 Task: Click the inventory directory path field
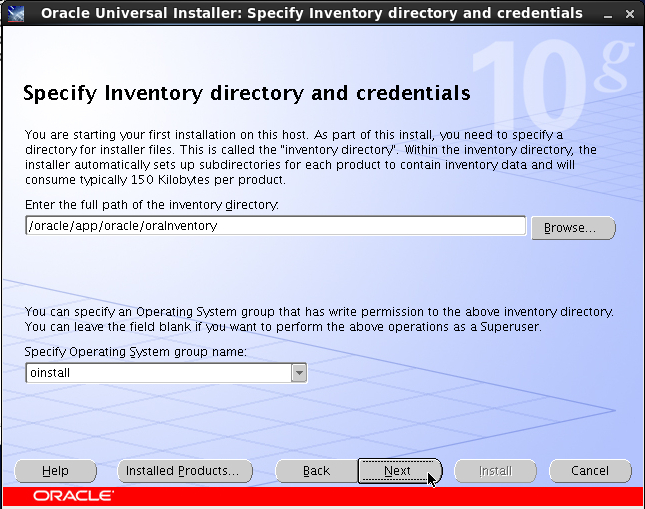(x=276, y=226)
